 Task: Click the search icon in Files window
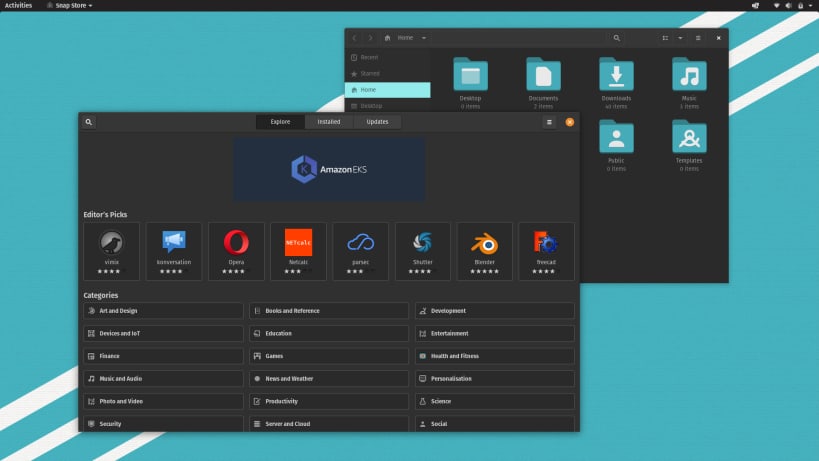[x=616, y=38]
